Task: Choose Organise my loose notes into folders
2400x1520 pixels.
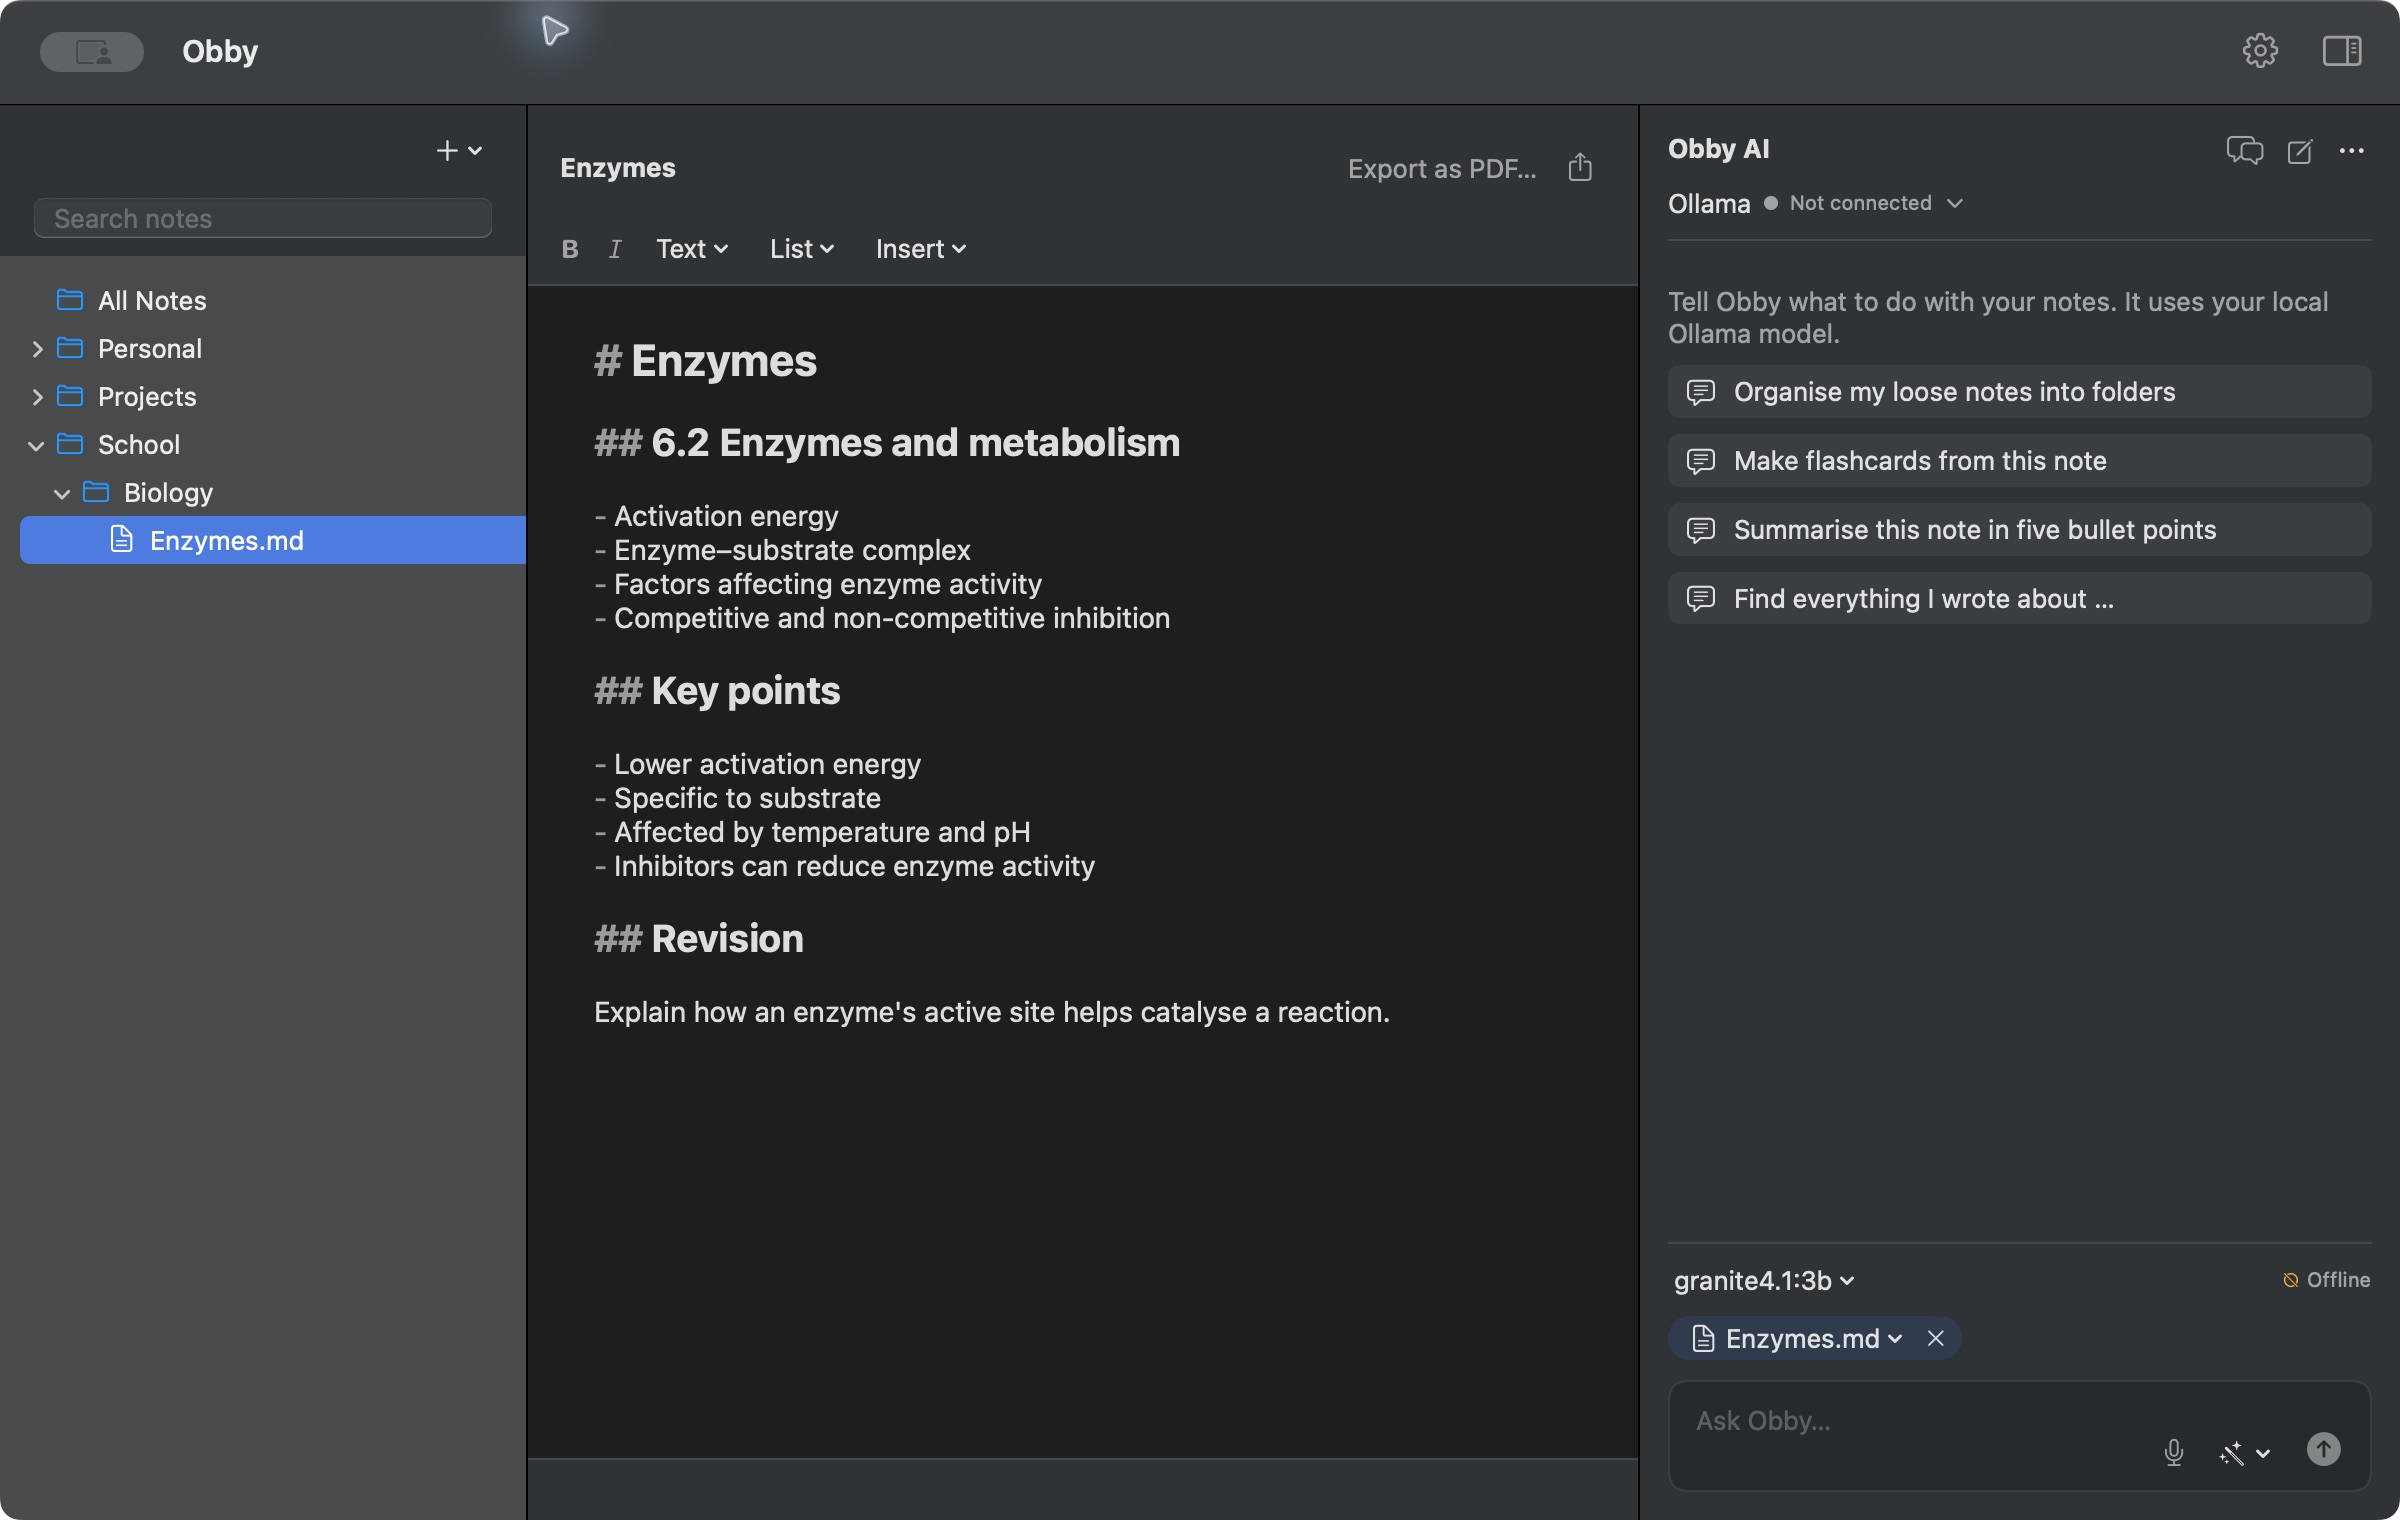Action: pos(2019,392)
